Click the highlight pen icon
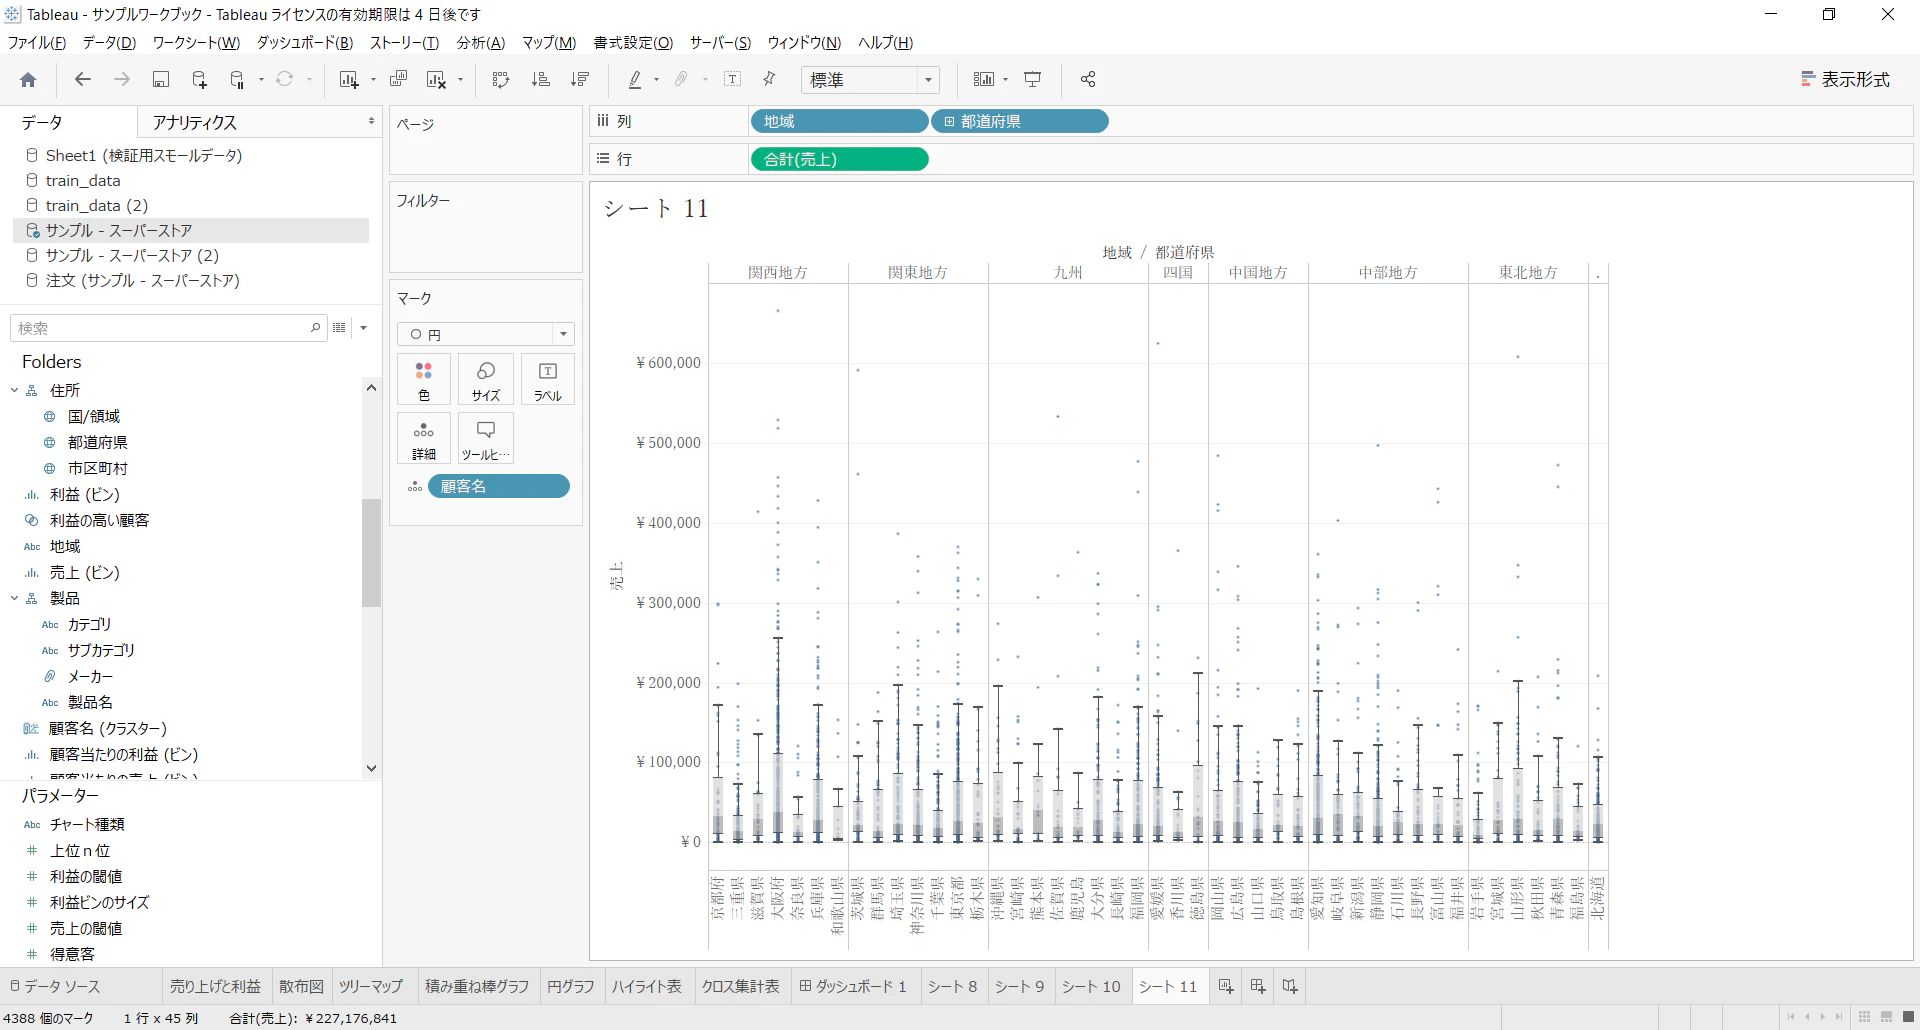The height and width of the screenshot is (1030, 1920). pyautogui.click(x=635, y=80)
